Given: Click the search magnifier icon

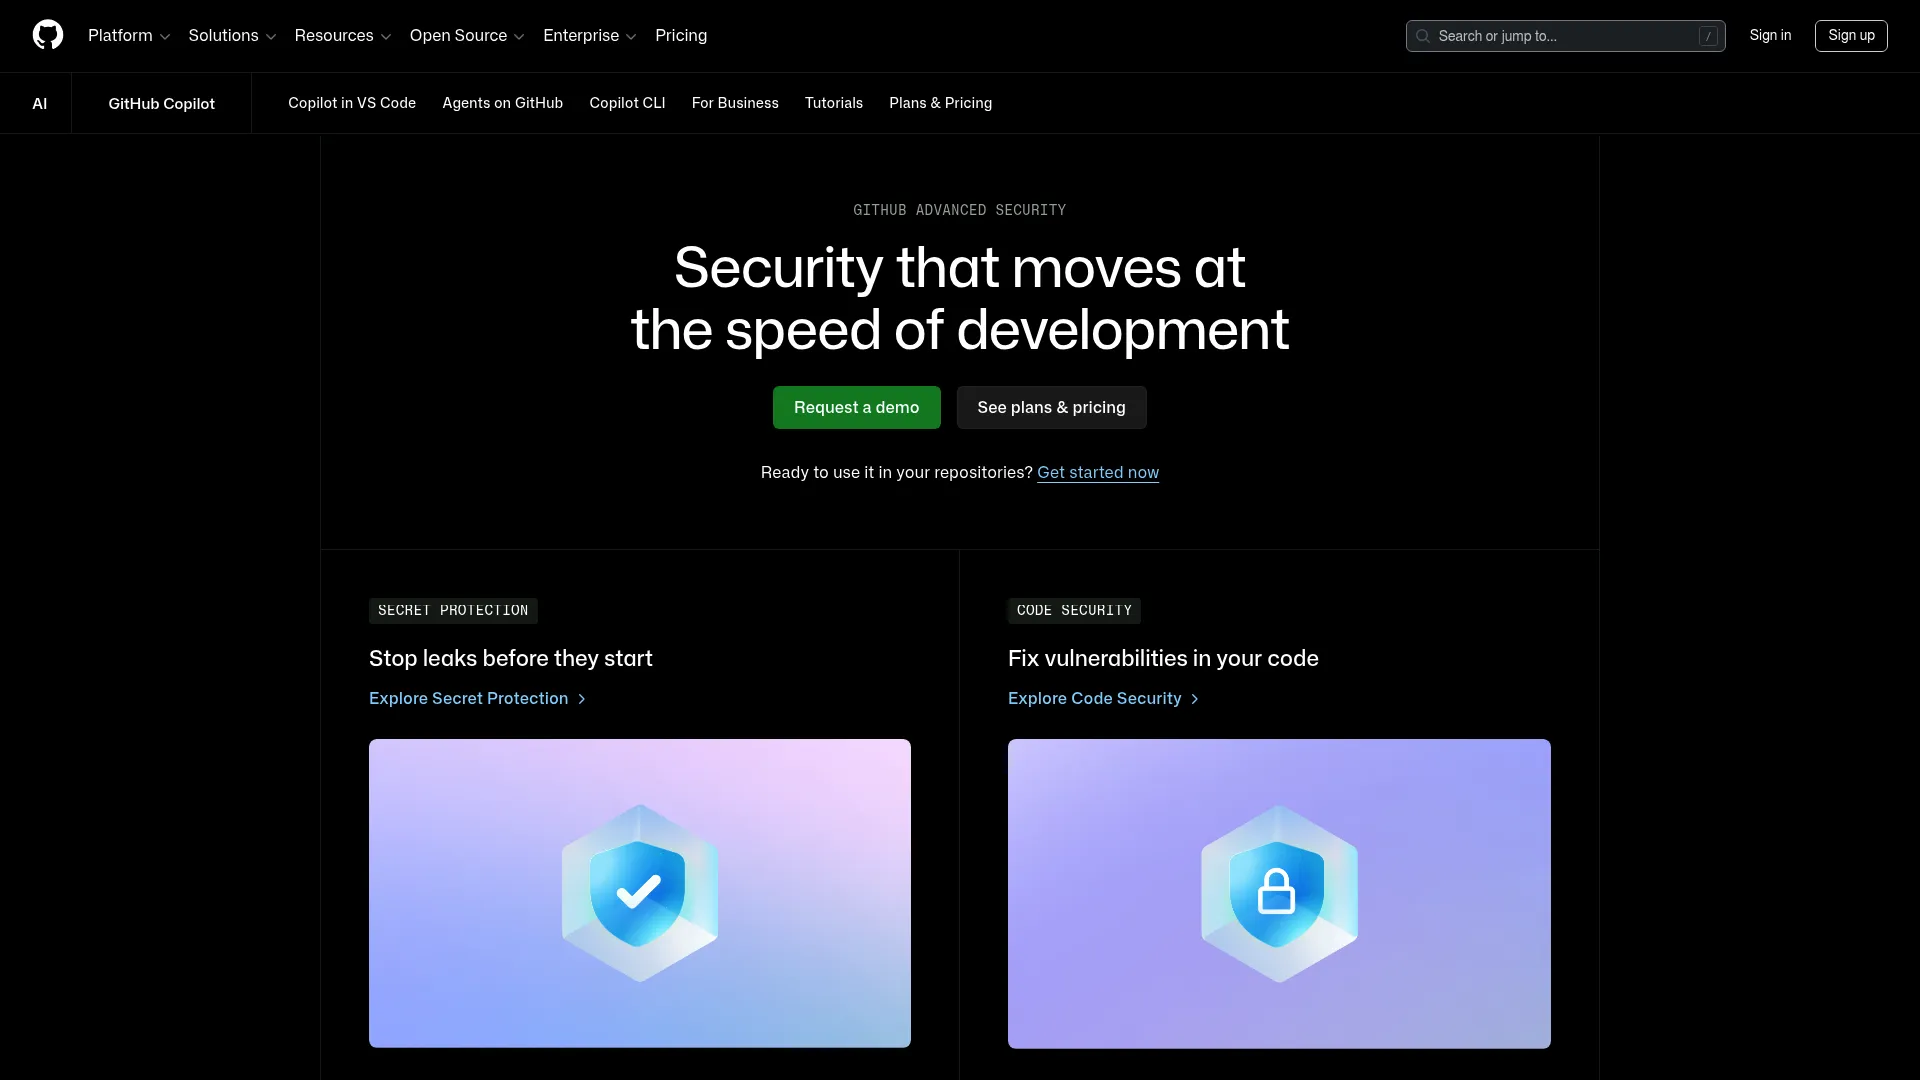Looking at the screenshot, I should (x=1423, y=36).
